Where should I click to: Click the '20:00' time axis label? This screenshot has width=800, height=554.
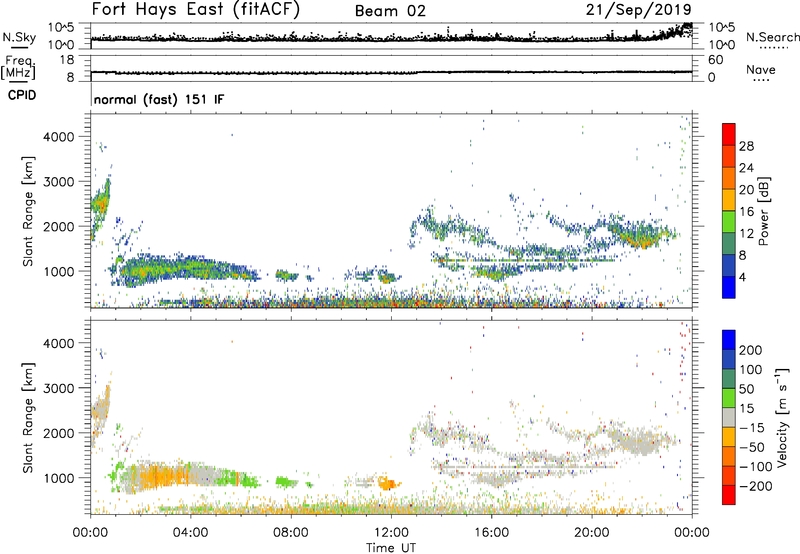click(x=591, y=533)
